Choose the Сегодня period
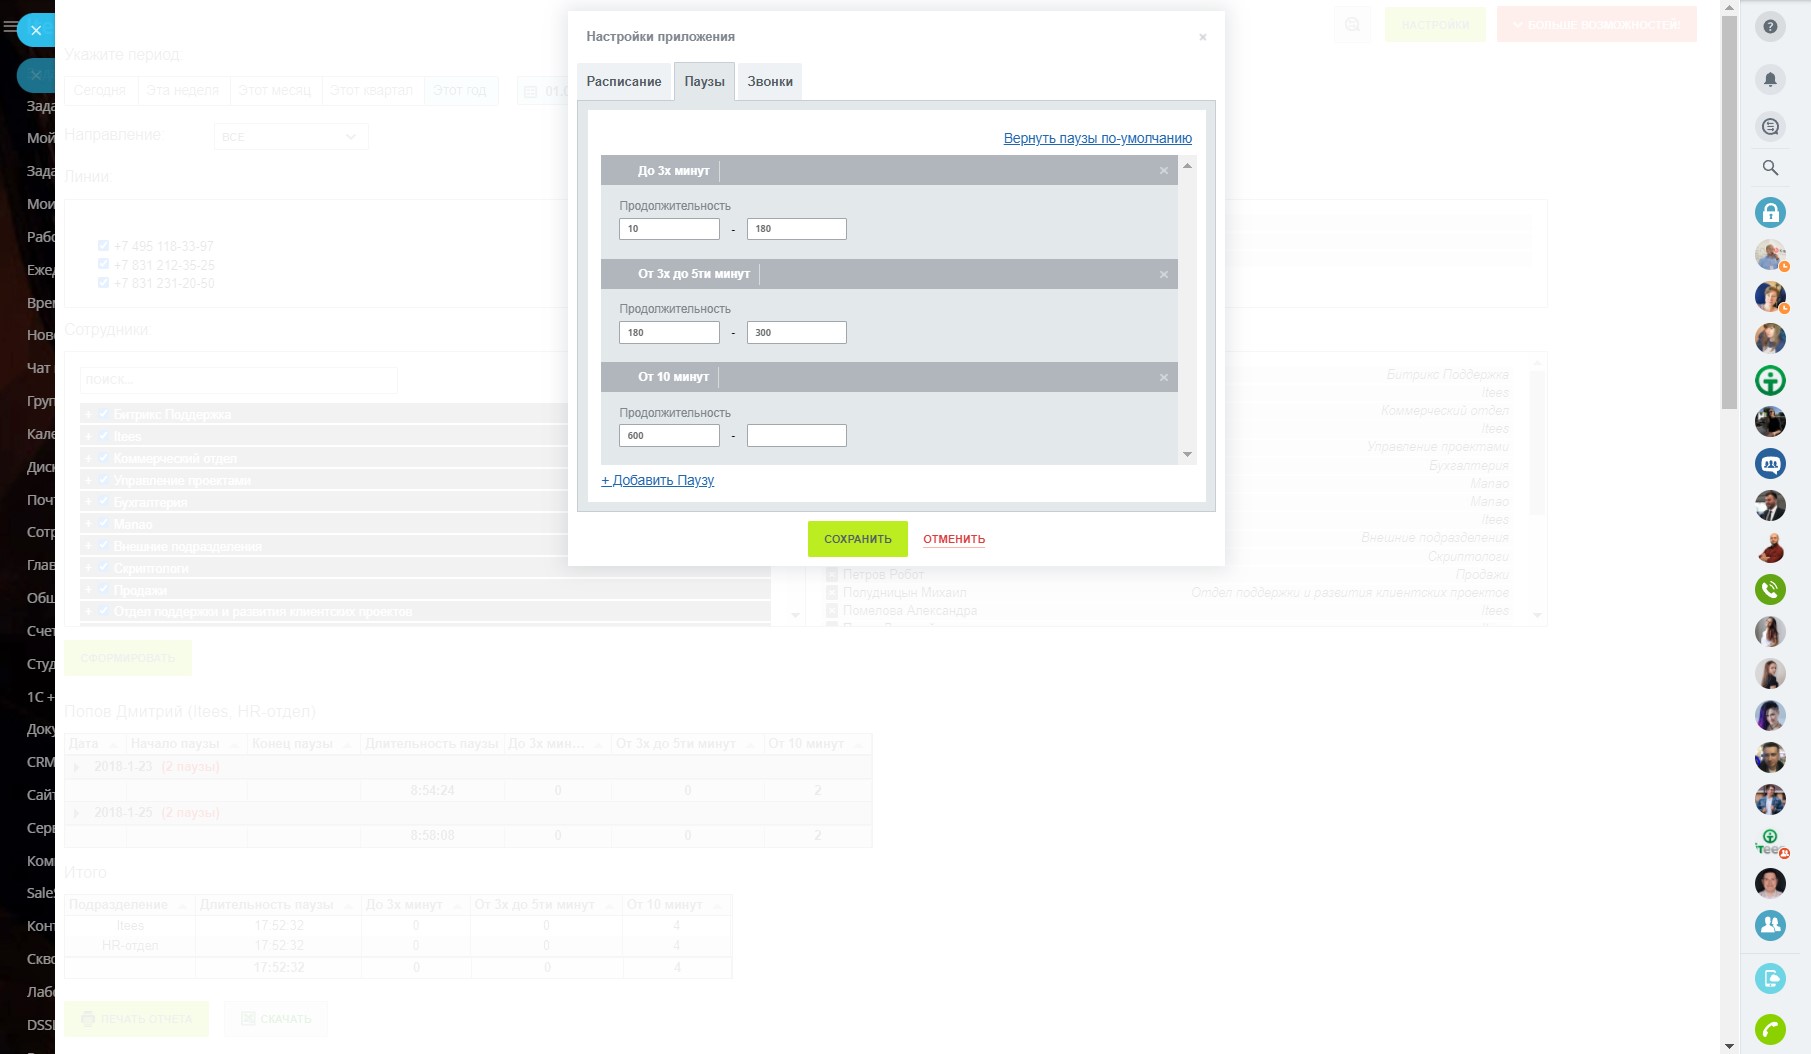This screenshot has height=1054, width=1811. (100, 90)
